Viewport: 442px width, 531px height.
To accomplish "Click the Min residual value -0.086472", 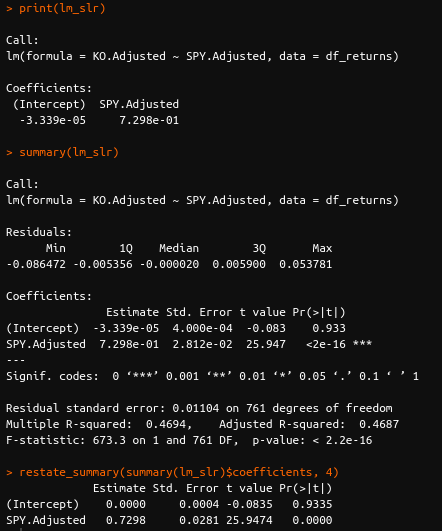I will click(36, 264).
